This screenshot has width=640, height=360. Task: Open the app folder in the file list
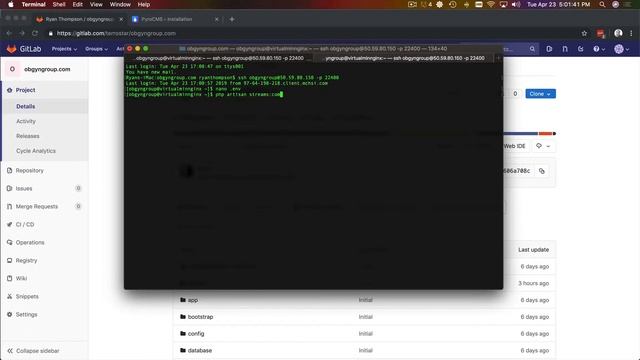click(193, 300)
